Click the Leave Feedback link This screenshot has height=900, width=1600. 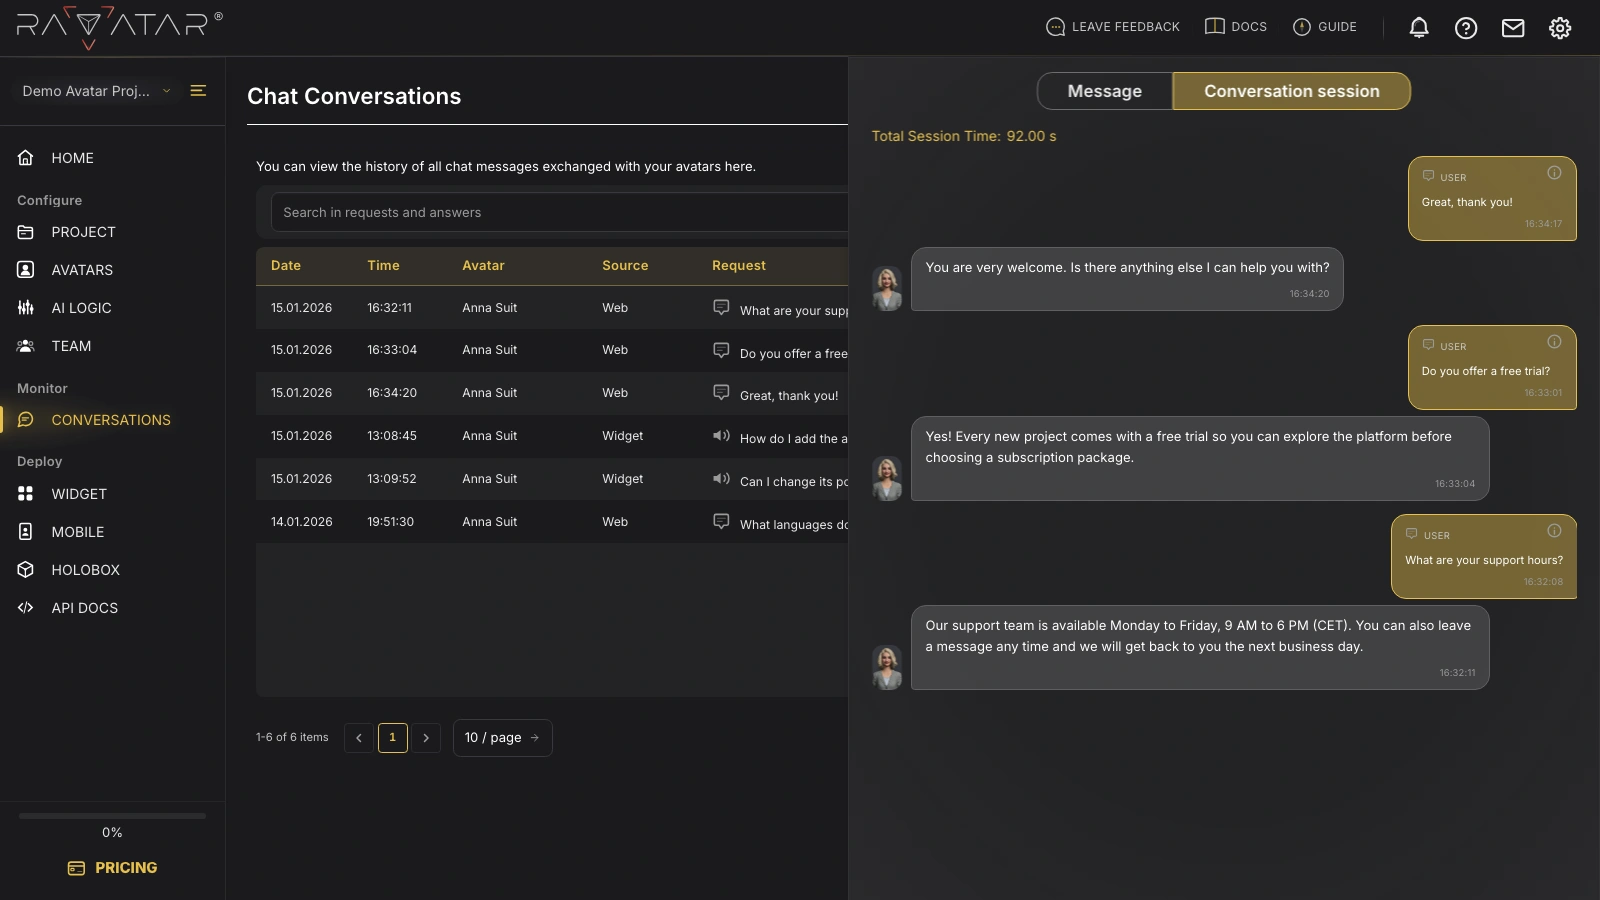(1113, 27)
